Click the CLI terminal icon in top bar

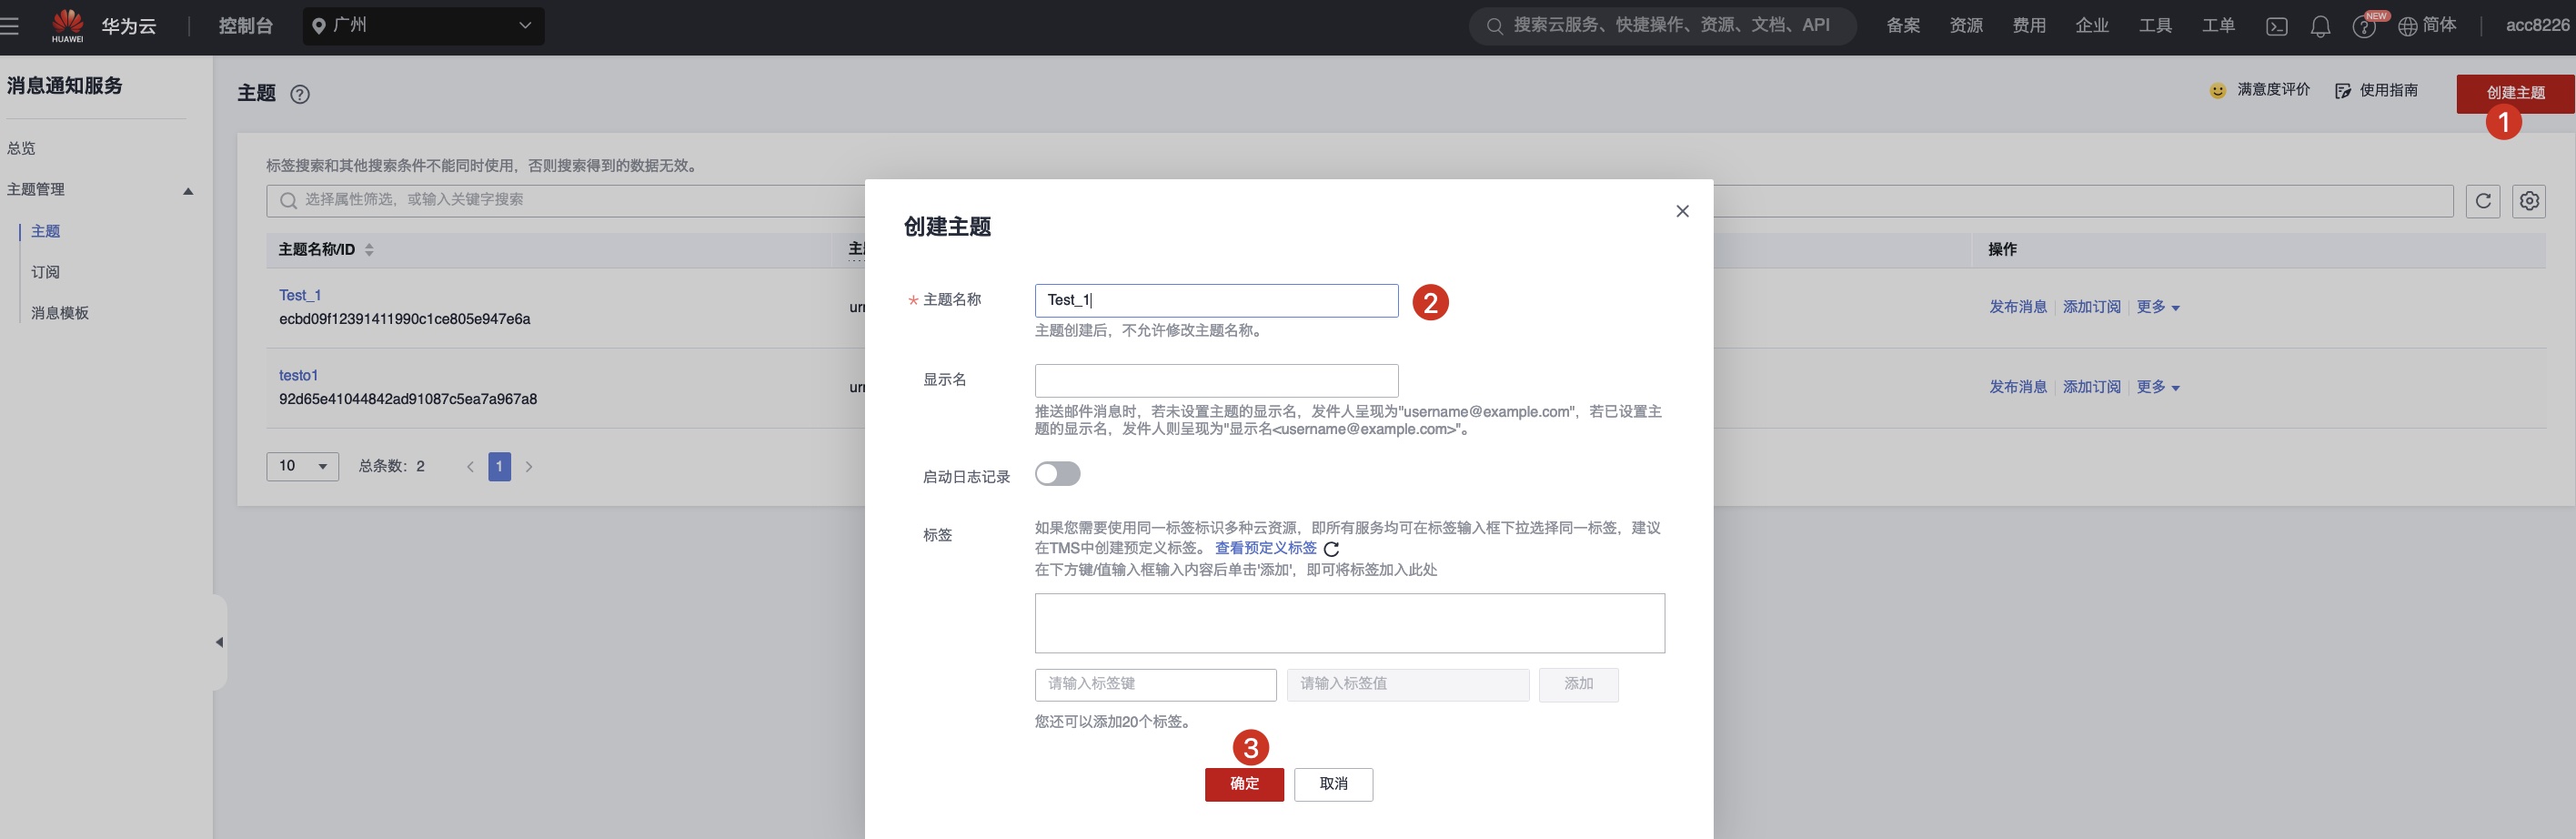tap(2276, 25)
